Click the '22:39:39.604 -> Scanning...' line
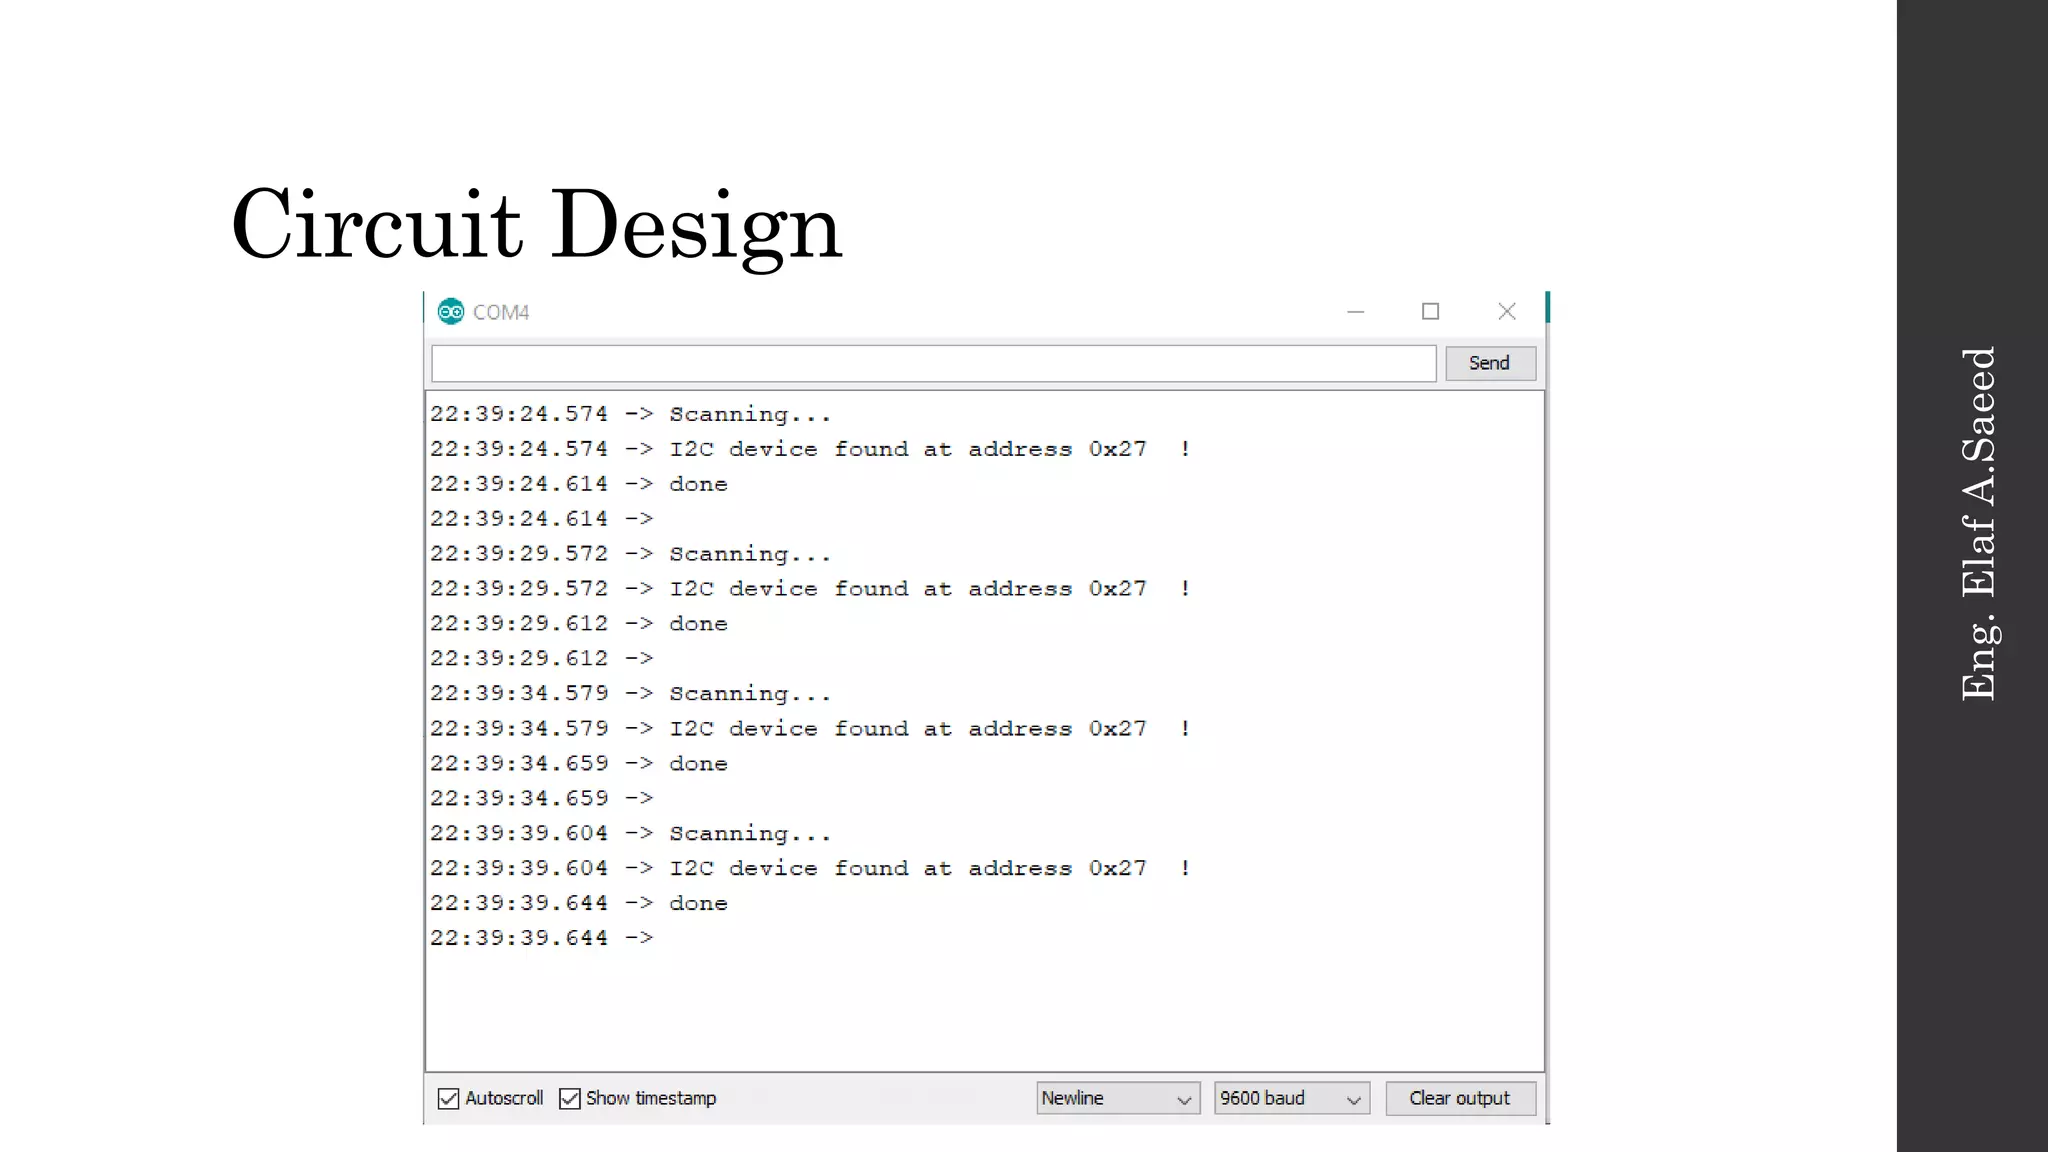 click(x=630, y=834)
